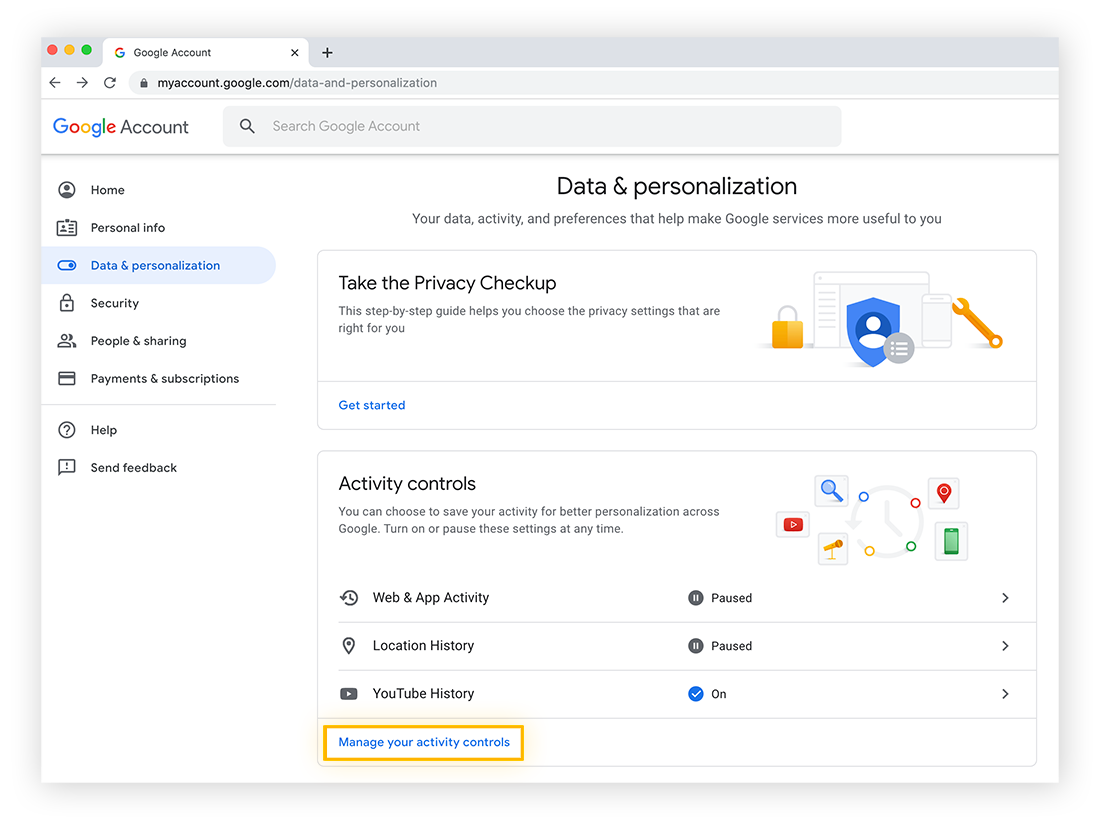Click the search magnifying glass icon

tap(247, 126)
